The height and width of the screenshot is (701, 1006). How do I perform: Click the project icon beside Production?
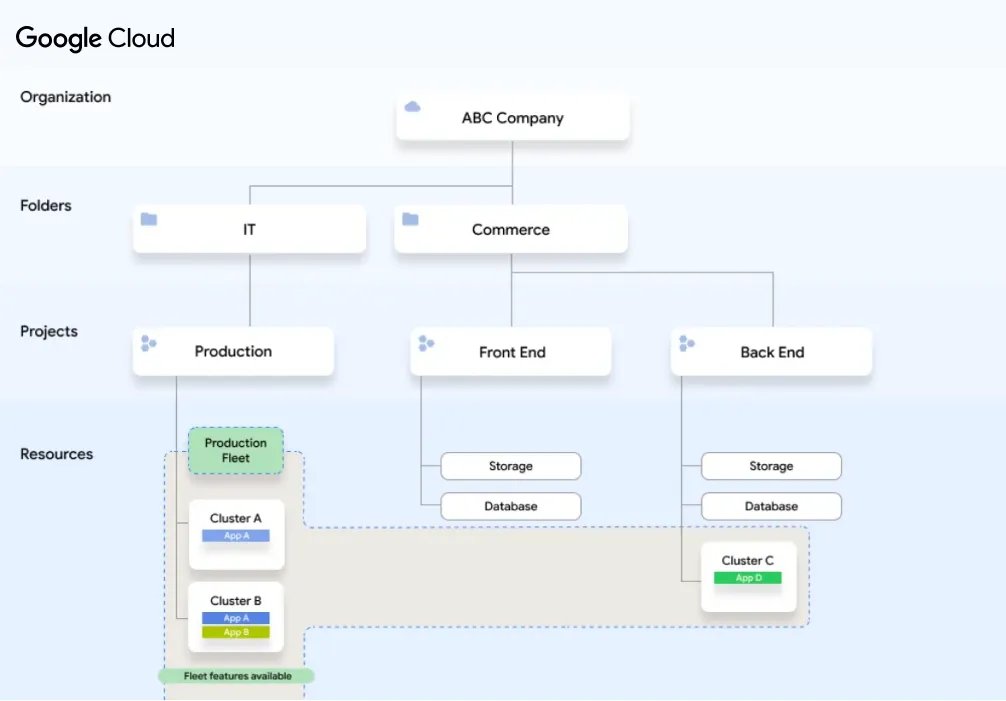coord(149,344)
